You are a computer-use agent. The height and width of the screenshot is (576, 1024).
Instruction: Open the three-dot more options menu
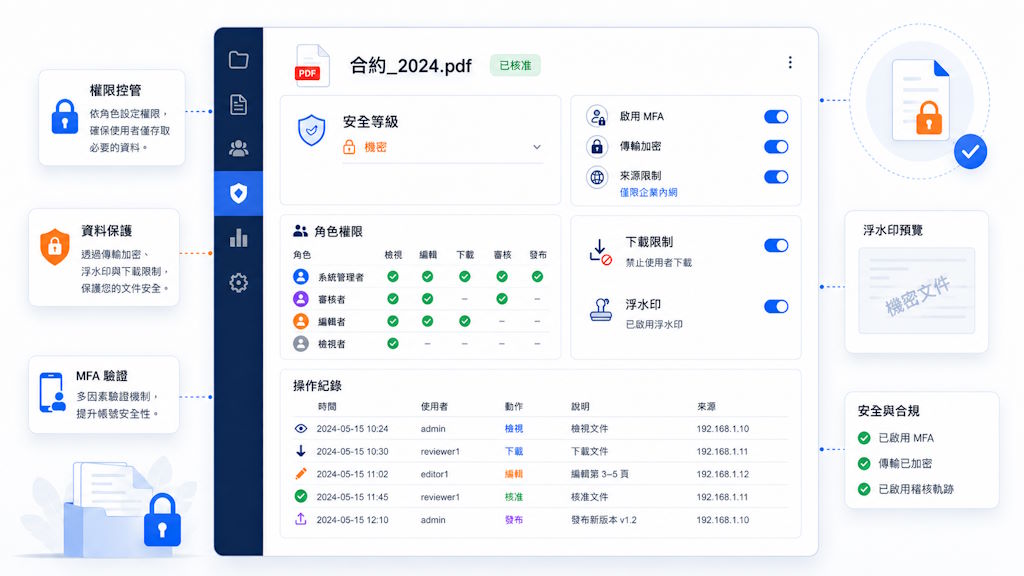click(x=790, y=62)
